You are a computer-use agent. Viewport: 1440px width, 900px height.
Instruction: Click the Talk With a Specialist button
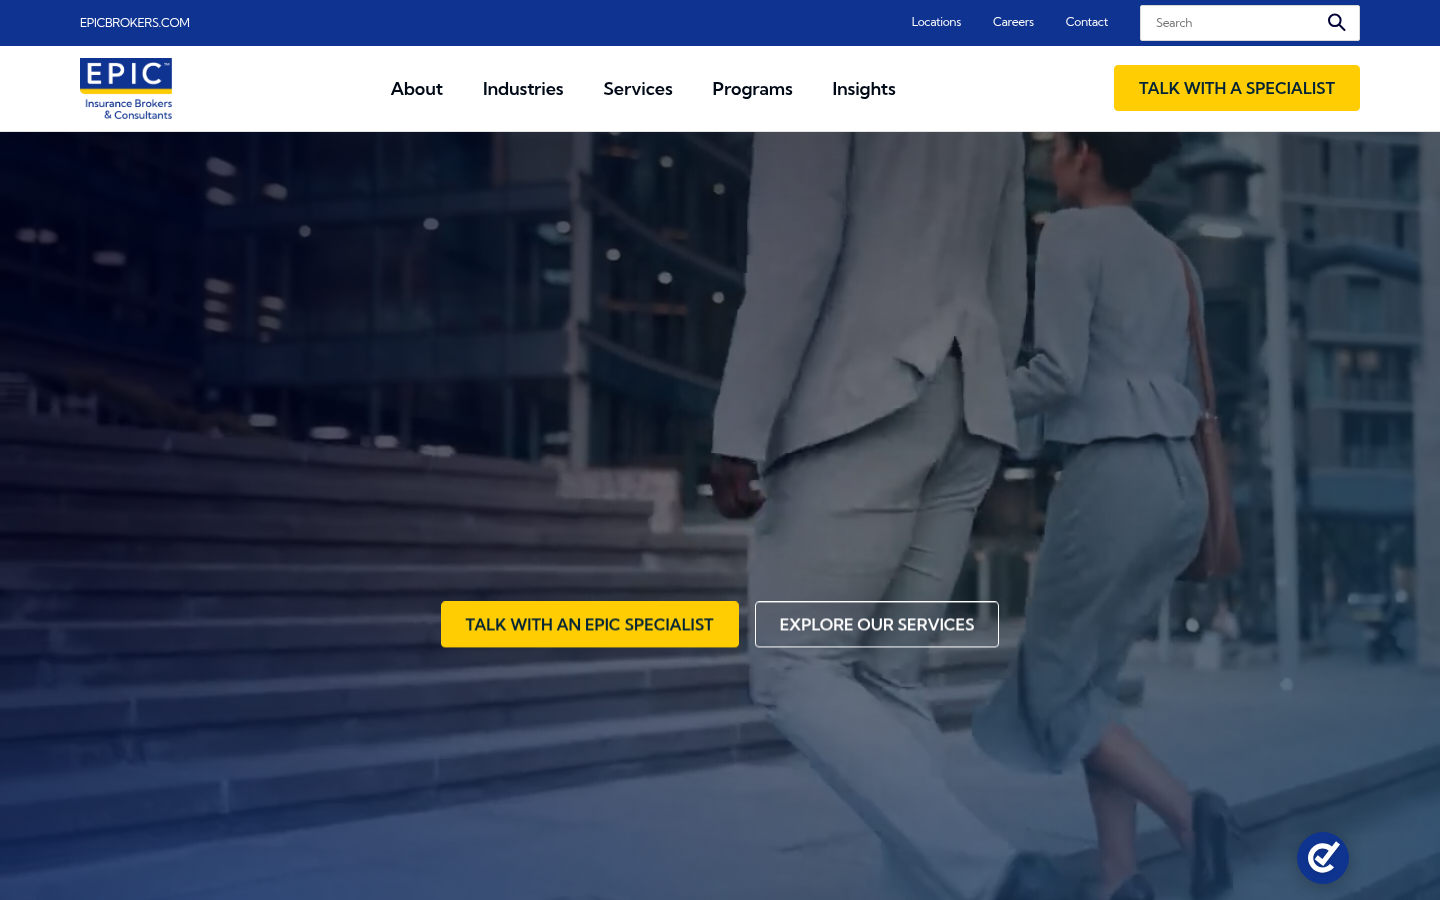1237,88
